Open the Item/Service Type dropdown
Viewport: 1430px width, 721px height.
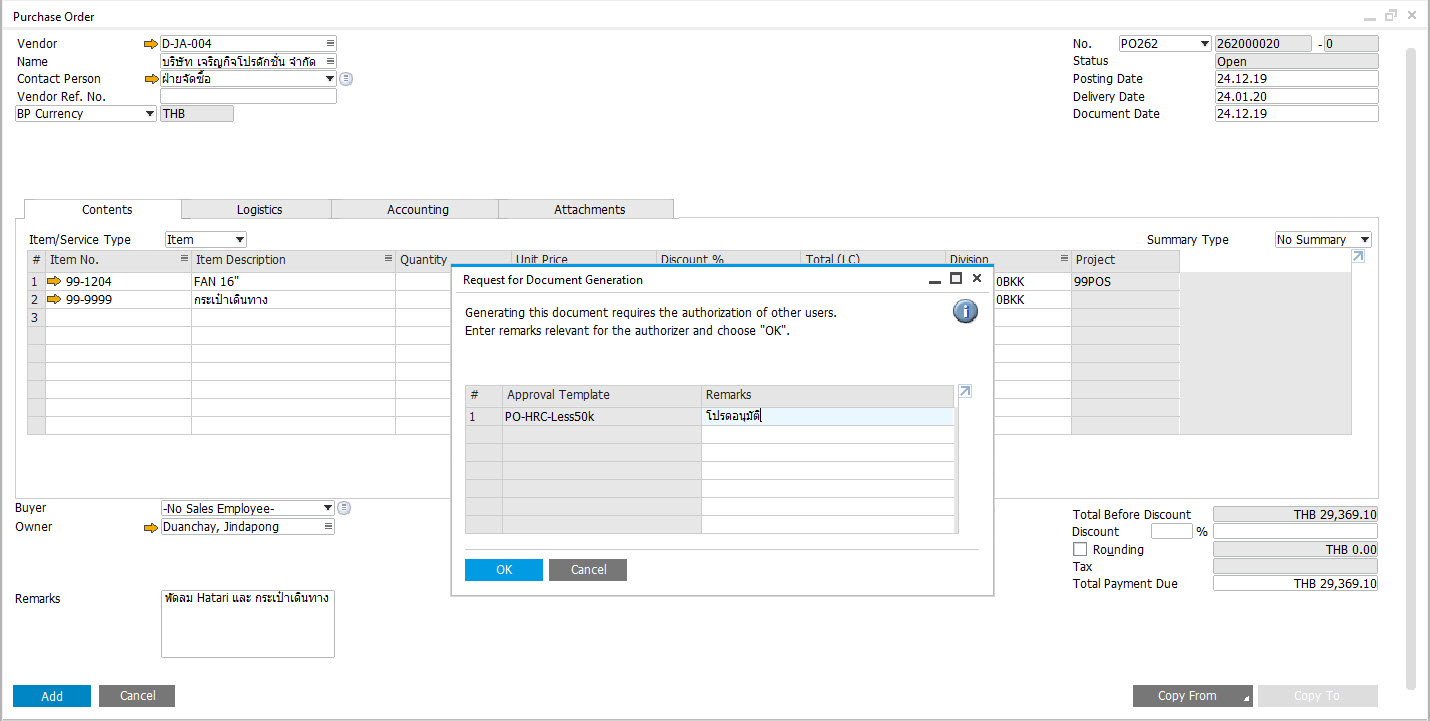point(239,240)
